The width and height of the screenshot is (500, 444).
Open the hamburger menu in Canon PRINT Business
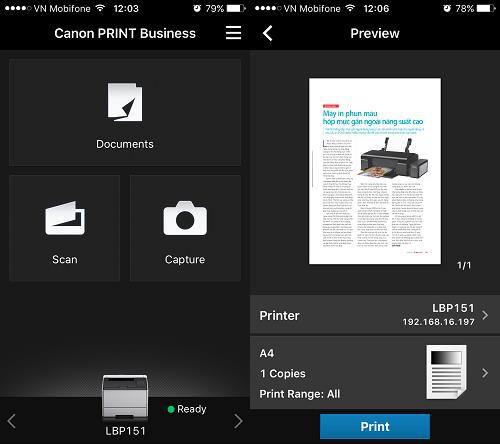click(233, 33)
